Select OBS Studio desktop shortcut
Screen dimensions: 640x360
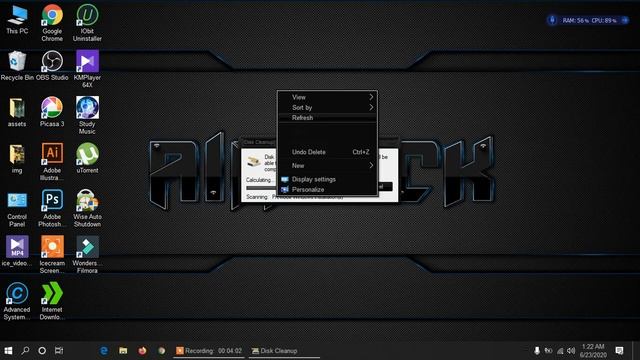52,66
